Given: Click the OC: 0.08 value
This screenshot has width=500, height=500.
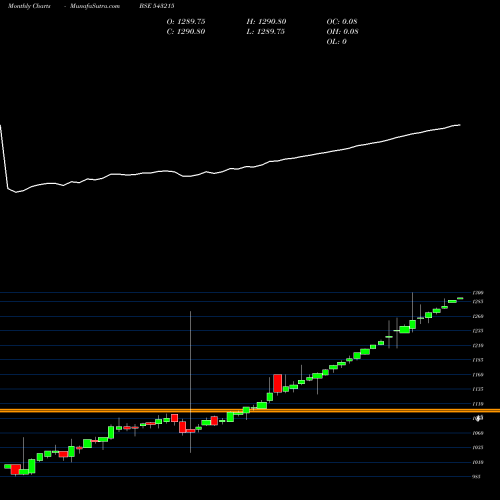Looking at the screenshot, I should click(x=342, y=22).
